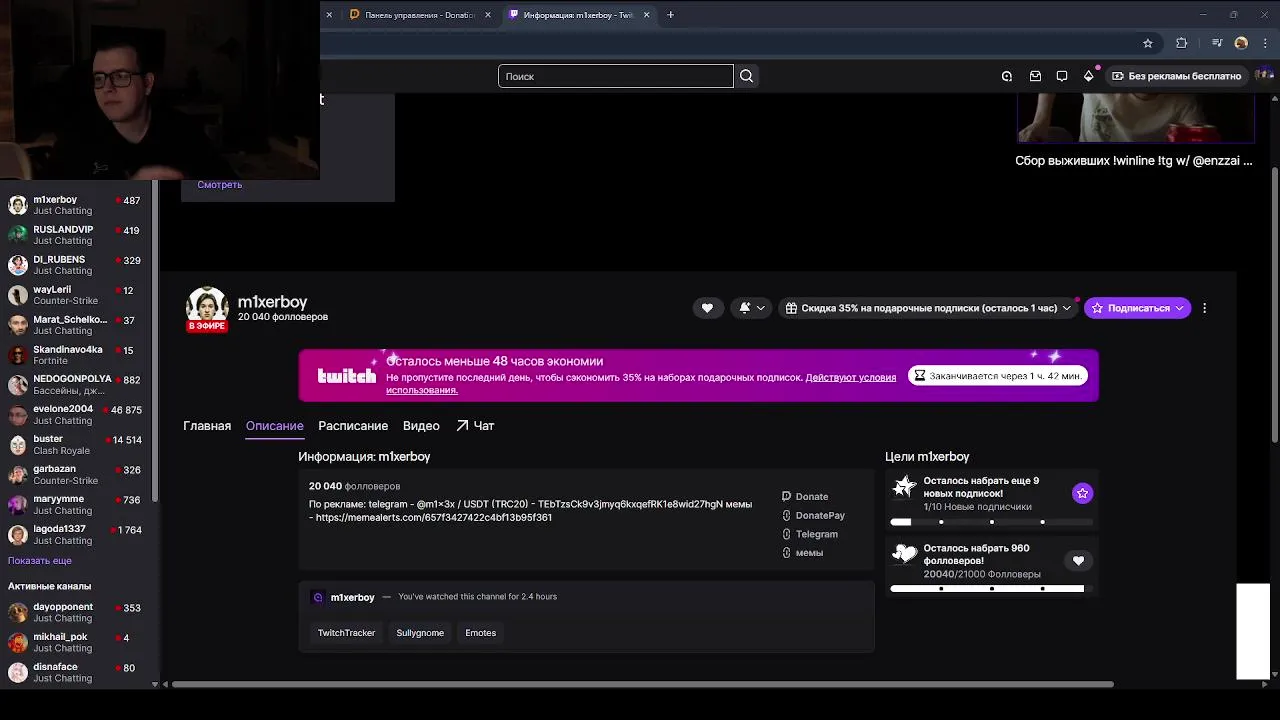Switch to the Панель управления browser tab
This screenshot has width=1280, height=720.
tap(418, 15)
